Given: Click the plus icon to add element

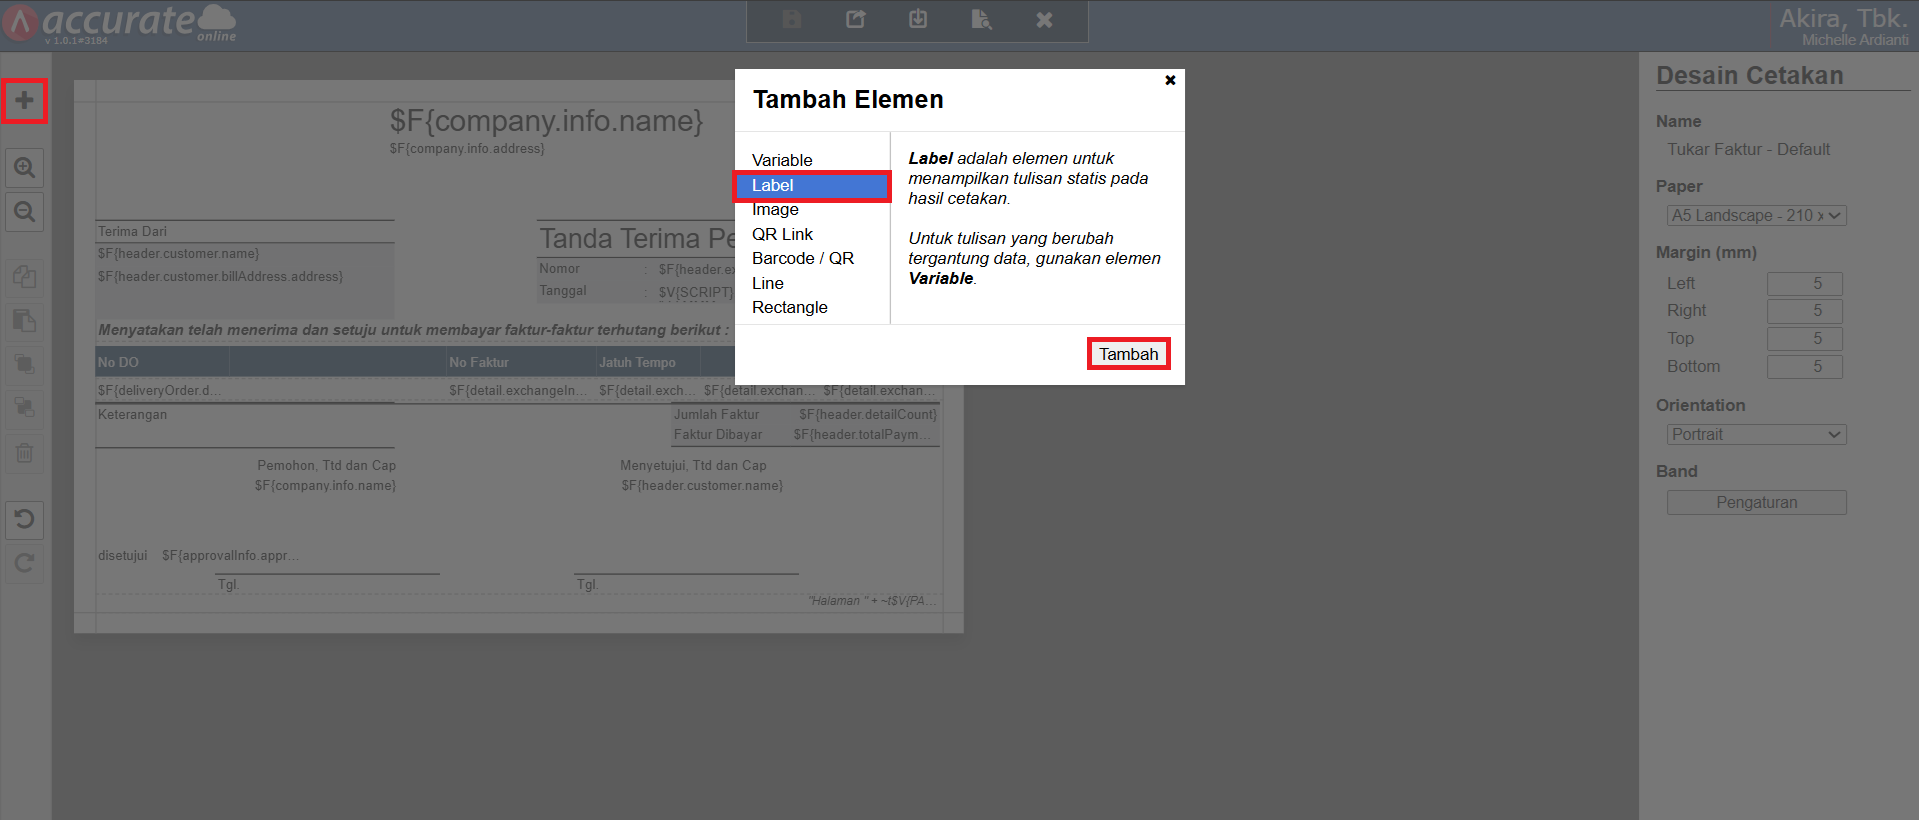Looking at the screenshot, I should coord(24,101).
